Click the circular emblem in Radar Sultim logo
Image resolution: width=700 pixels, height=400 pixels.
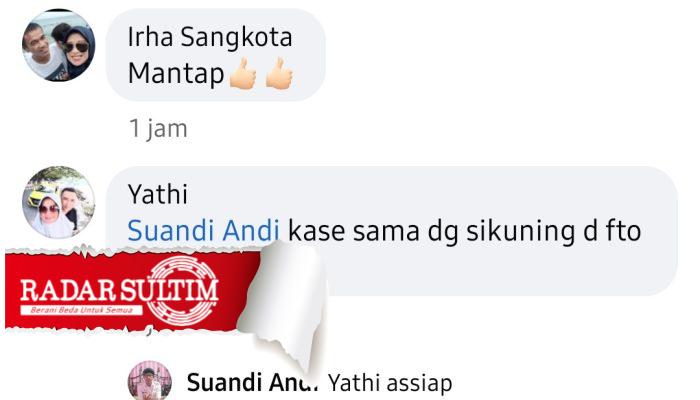183,290
